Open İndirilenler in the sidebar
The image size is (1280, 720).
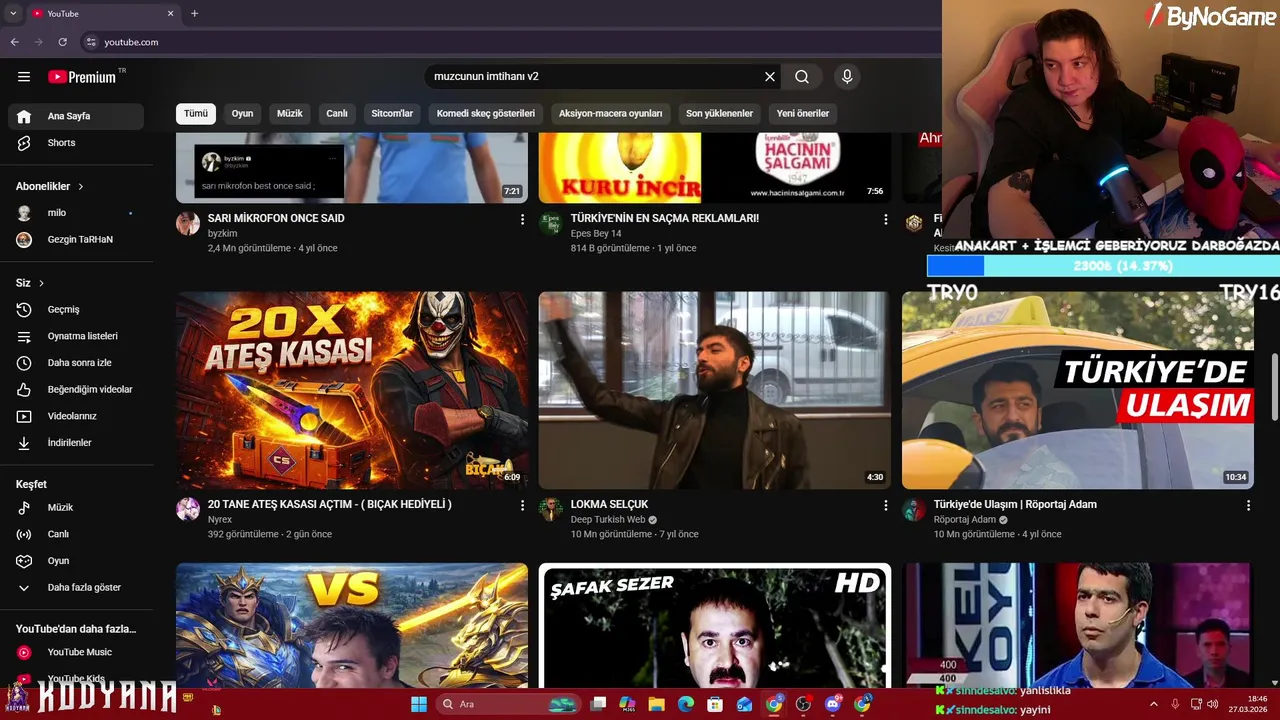coord(76,443)
